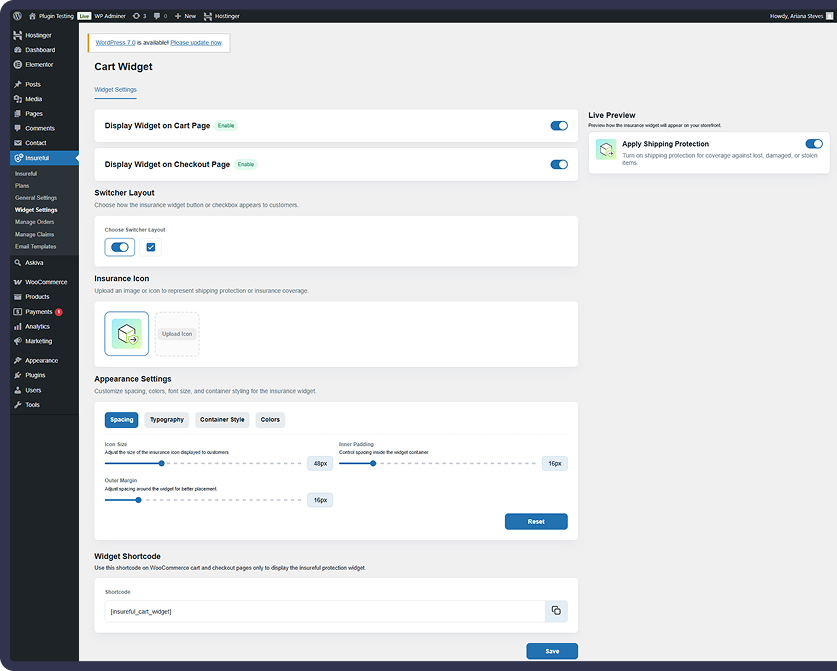Image resolution: width=837 pixels, height=671 pixels.
Task: Switch to the Spacing tab
Action: (121, 420)
